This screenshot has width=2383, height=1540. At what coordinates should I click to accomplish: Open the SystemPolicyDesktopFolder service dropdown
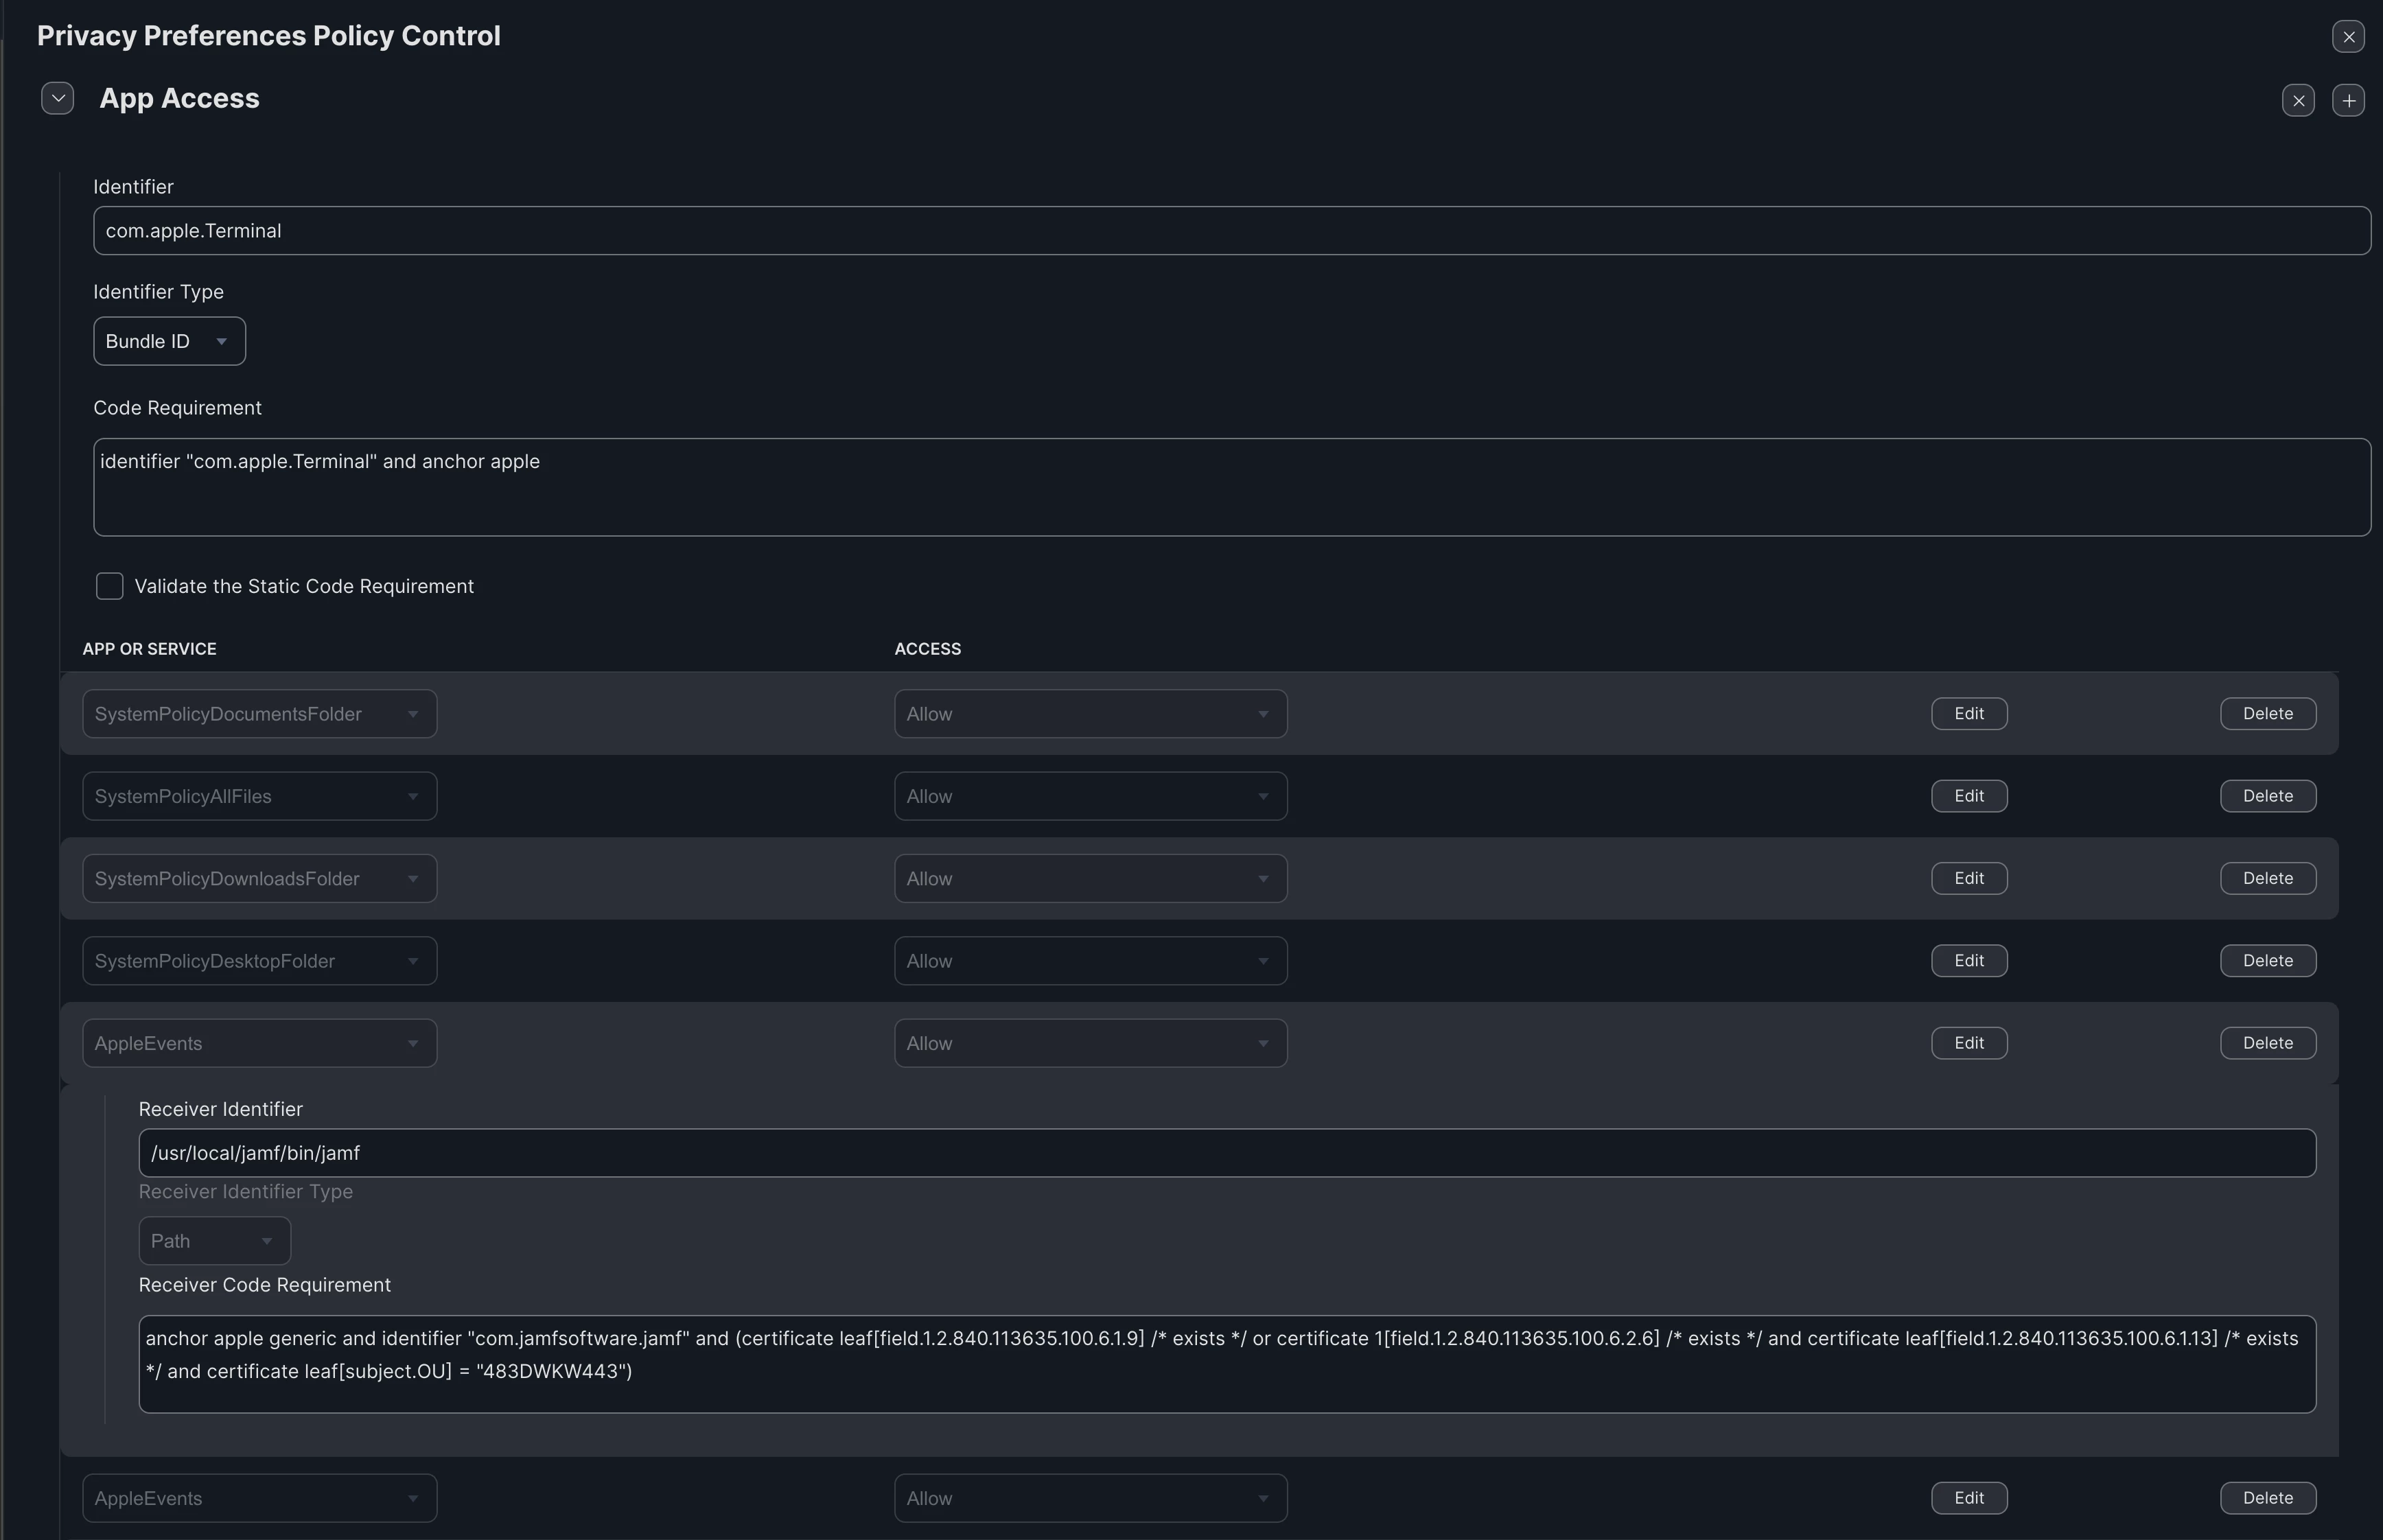[260, 961]
